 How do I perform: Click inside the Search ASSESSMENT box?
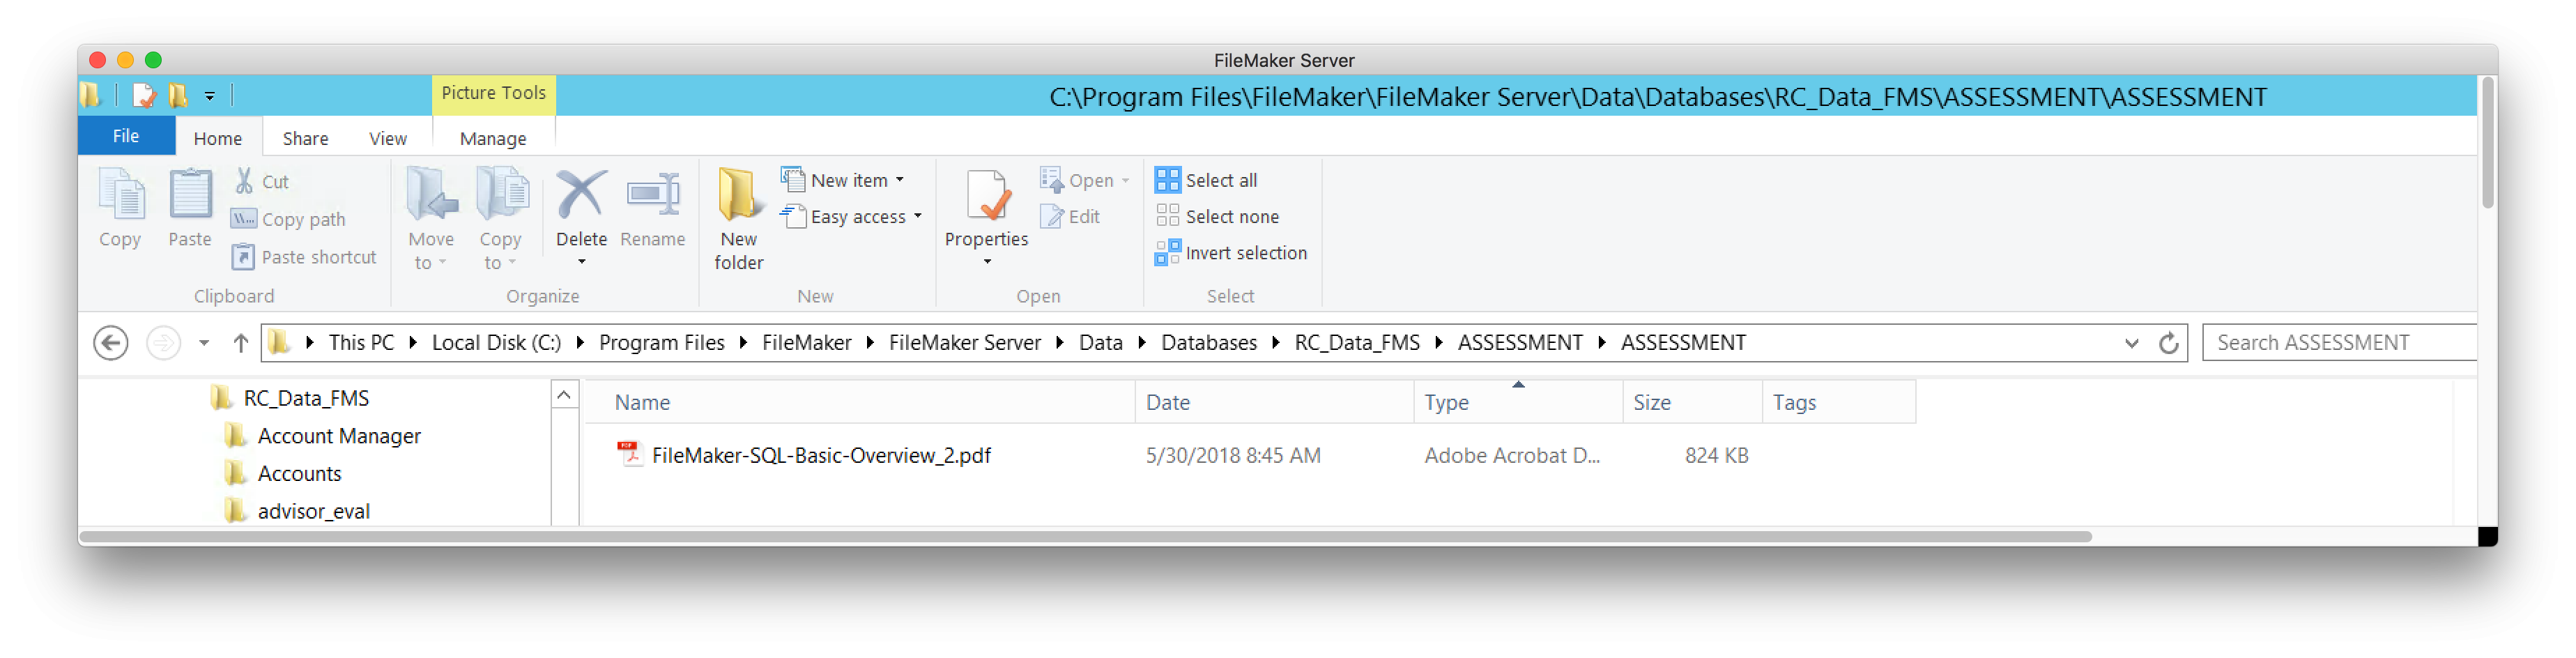pyautogui.click(x=2339, y=343)
